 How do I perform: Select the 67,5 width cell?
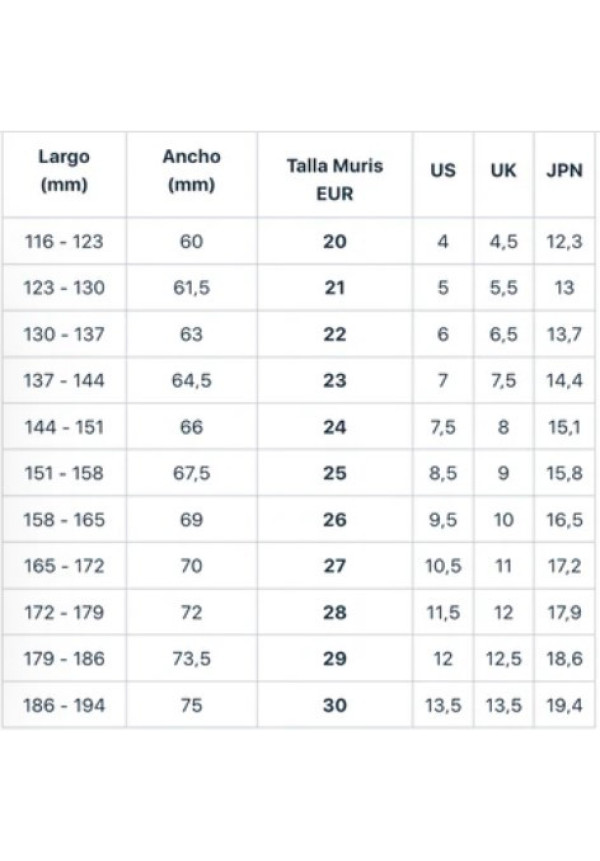[191, 474]
